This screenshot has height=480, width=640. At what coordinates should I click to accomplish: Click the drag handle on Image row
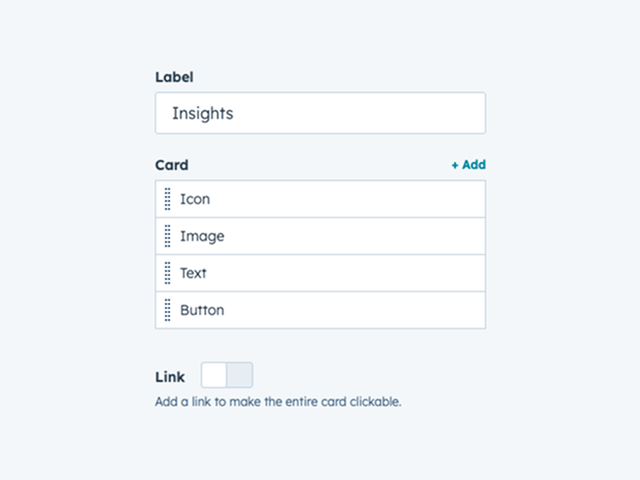pyautogui.click(x=167, y=236)
